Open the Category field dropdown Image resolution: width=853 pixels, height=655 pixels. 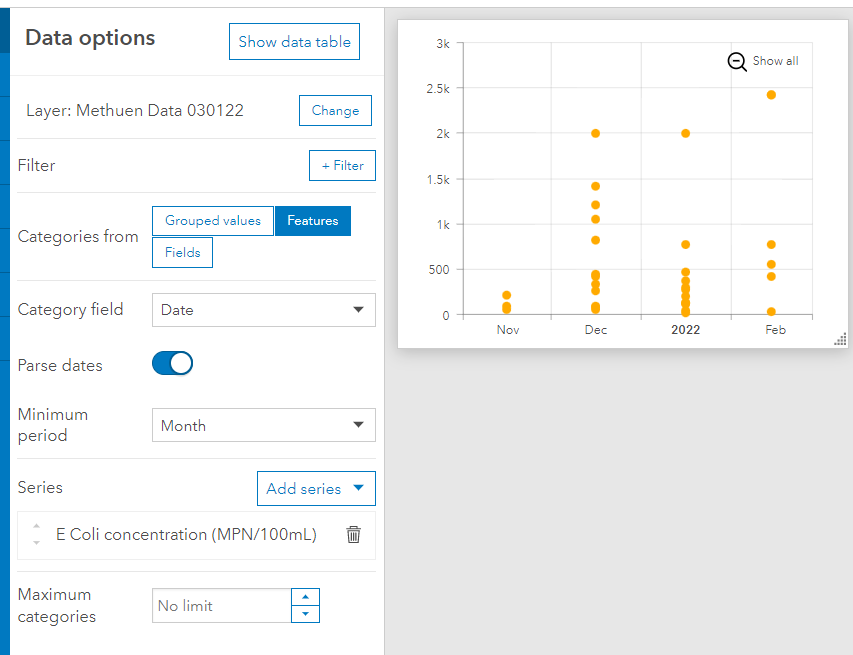pos(263,310)
